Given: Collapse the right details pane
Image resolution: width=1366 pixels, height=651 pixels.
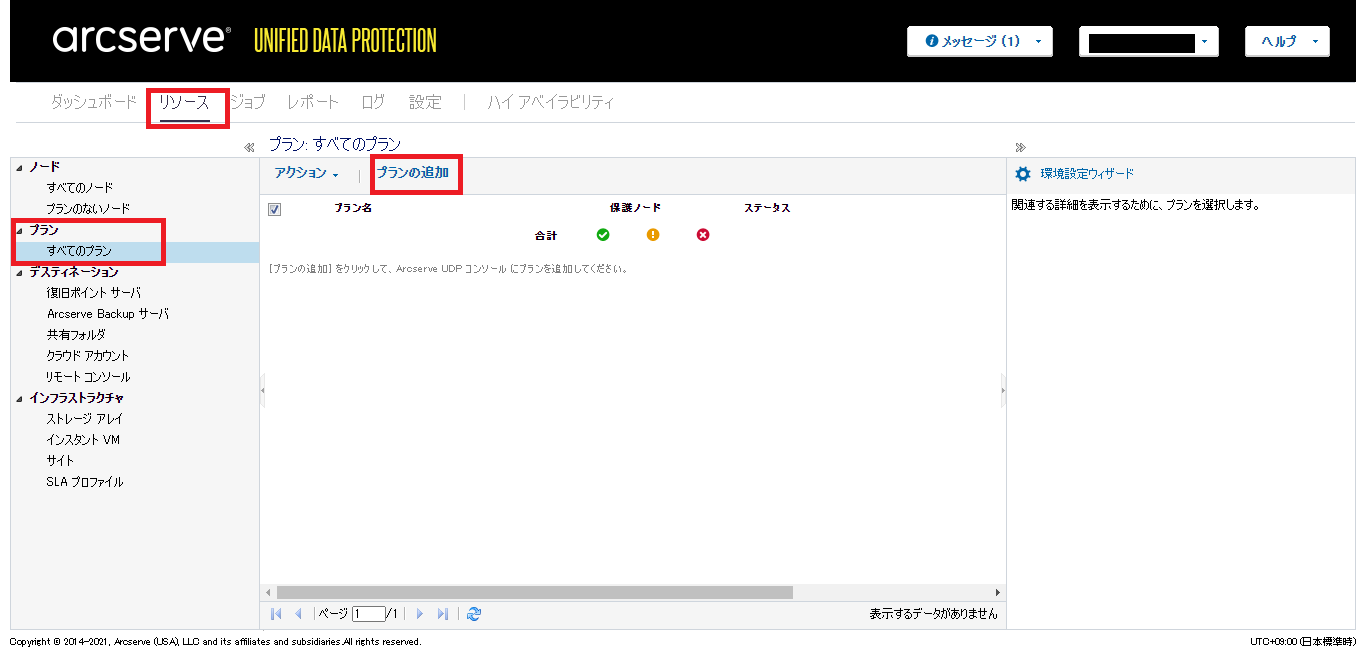Looking at the screenshot, I should tap(1020, 147).
